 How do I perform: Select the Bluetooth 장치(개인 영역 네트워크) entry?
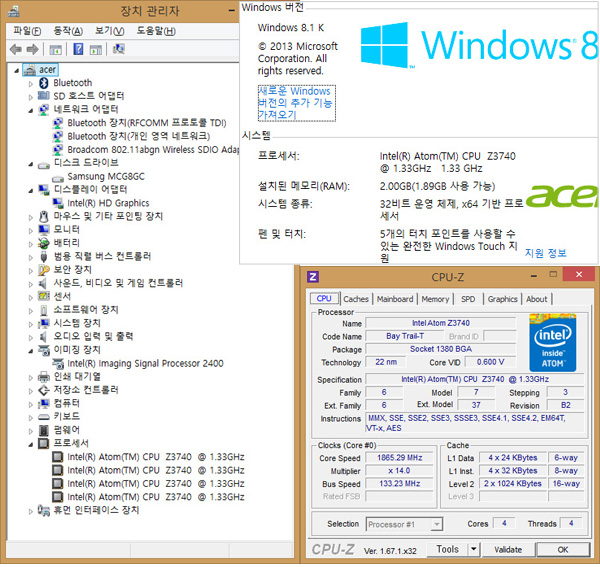[x=139, y=136]
